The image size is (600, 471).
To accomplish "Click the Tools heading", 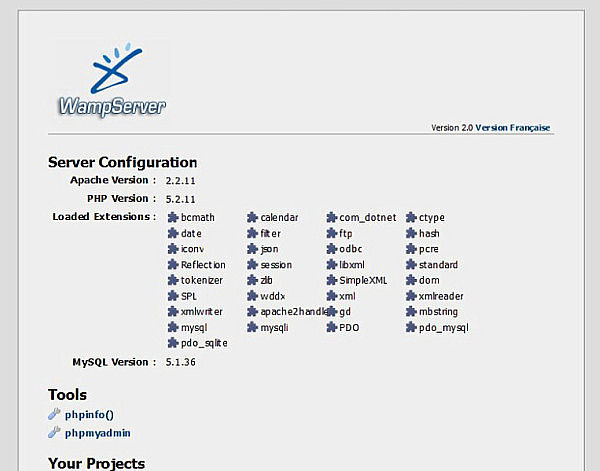I will (67, 395).
